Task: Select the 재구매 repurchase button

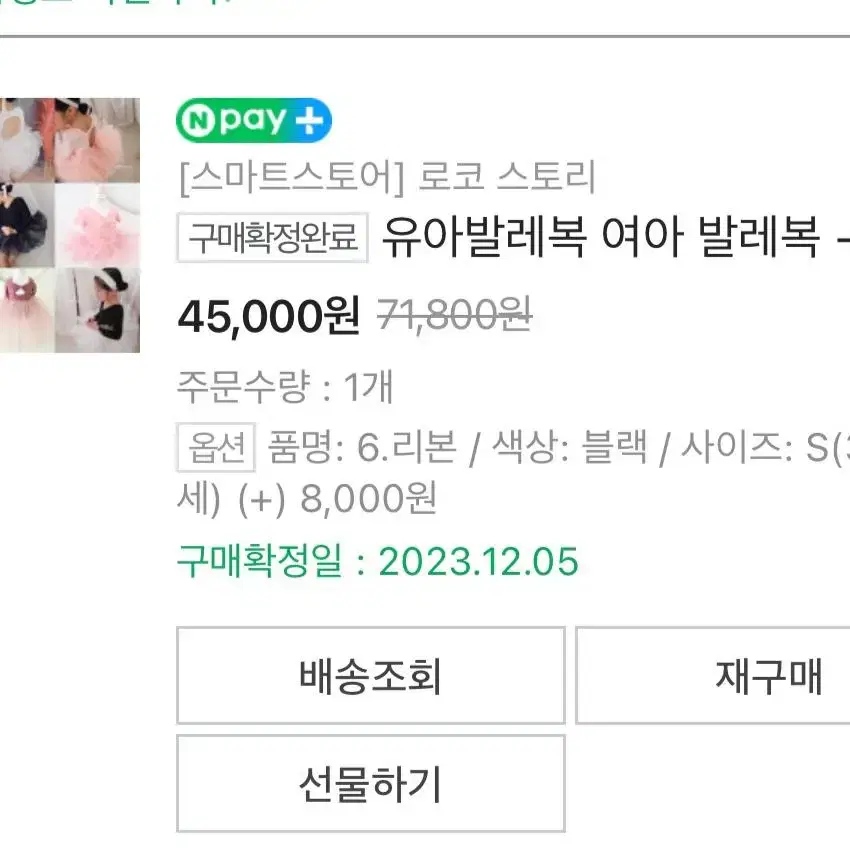Action: pyautogui.click(x=713, y=675)
